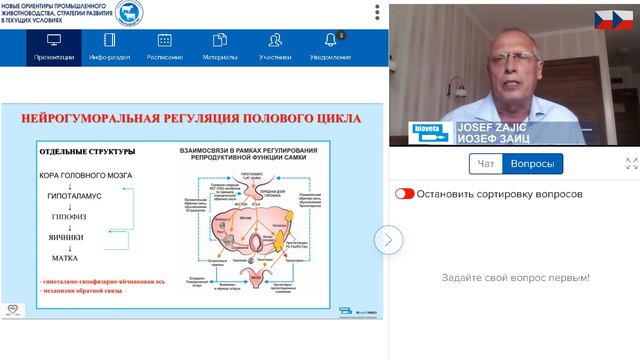The image size is (640, 360).
Task: Click the calendar schedule icon
Action: tap(164, 40)
